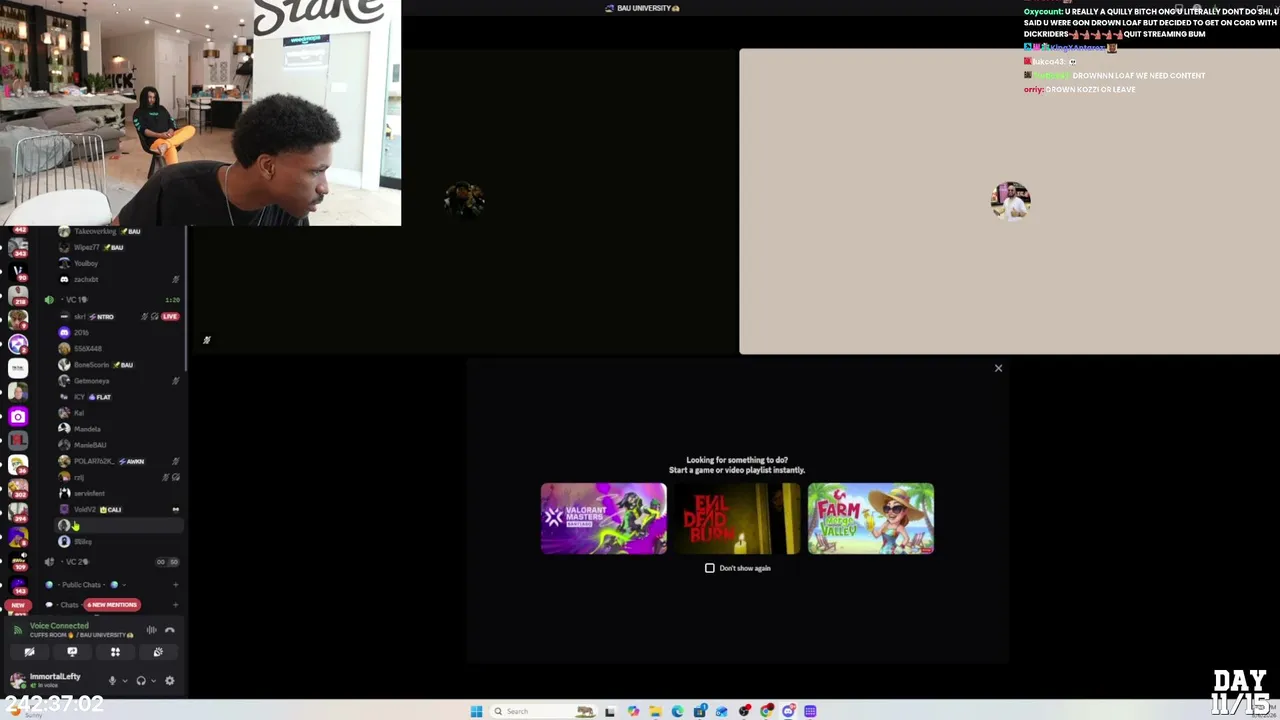
Task: Select user Youlboy in voice list
Action: [118, 263]
